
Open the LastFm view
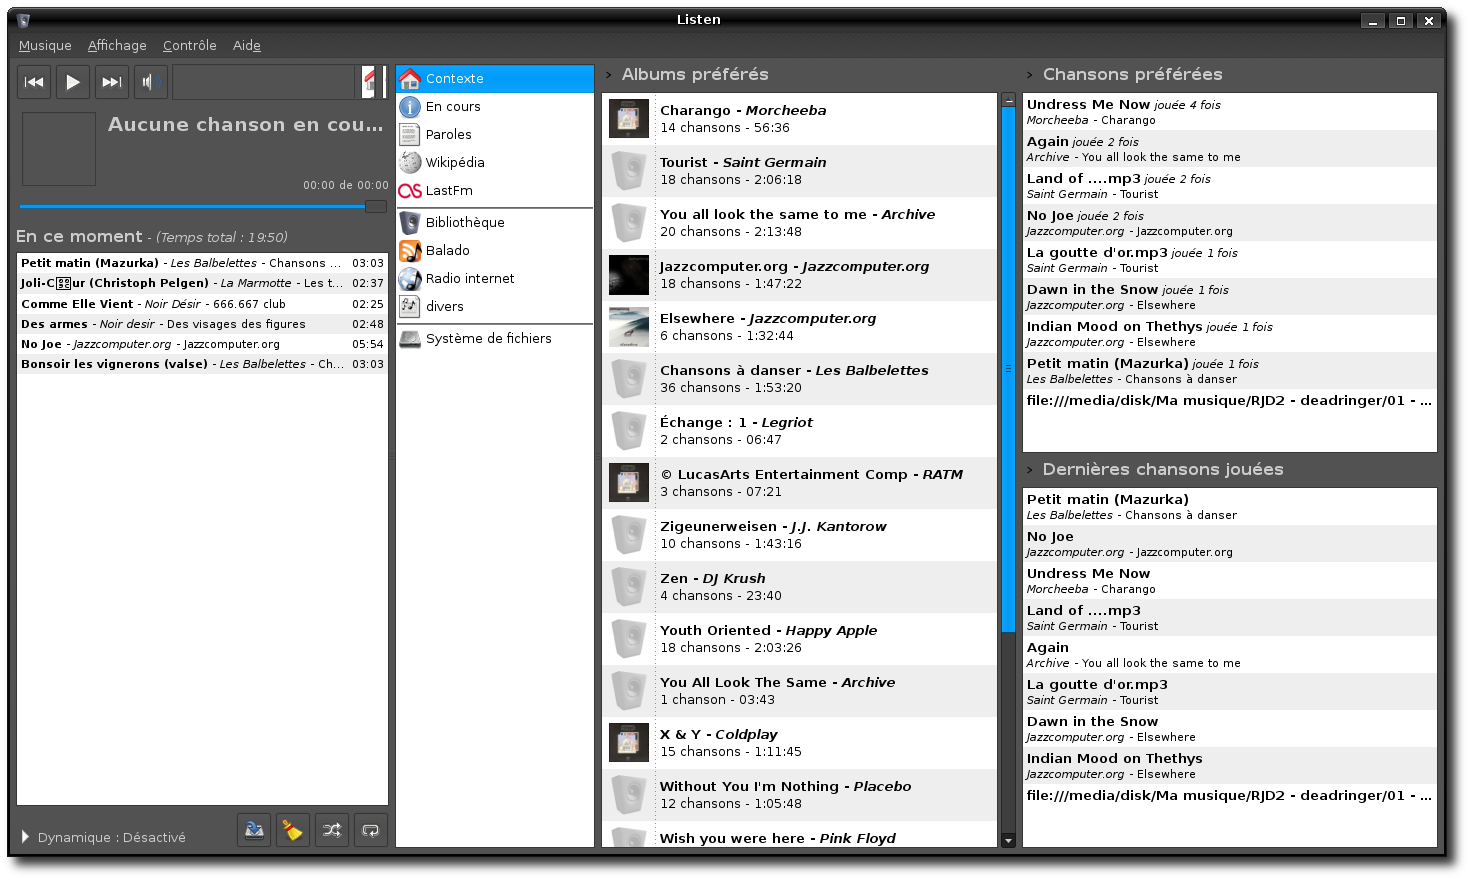click(495, 191)
